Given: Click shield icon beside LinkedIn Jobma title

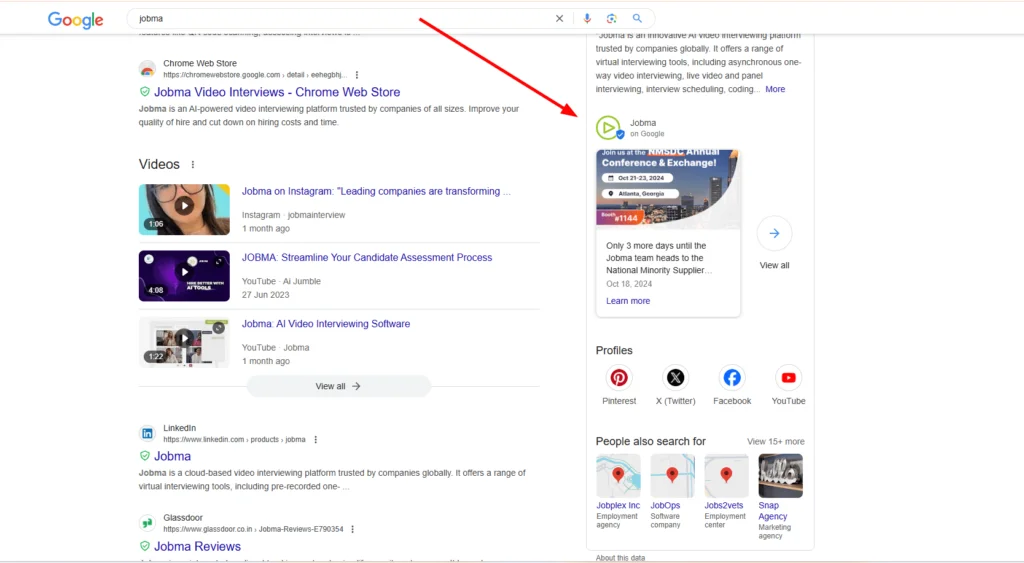Looking at the screenshot, I should click(144, 456).
